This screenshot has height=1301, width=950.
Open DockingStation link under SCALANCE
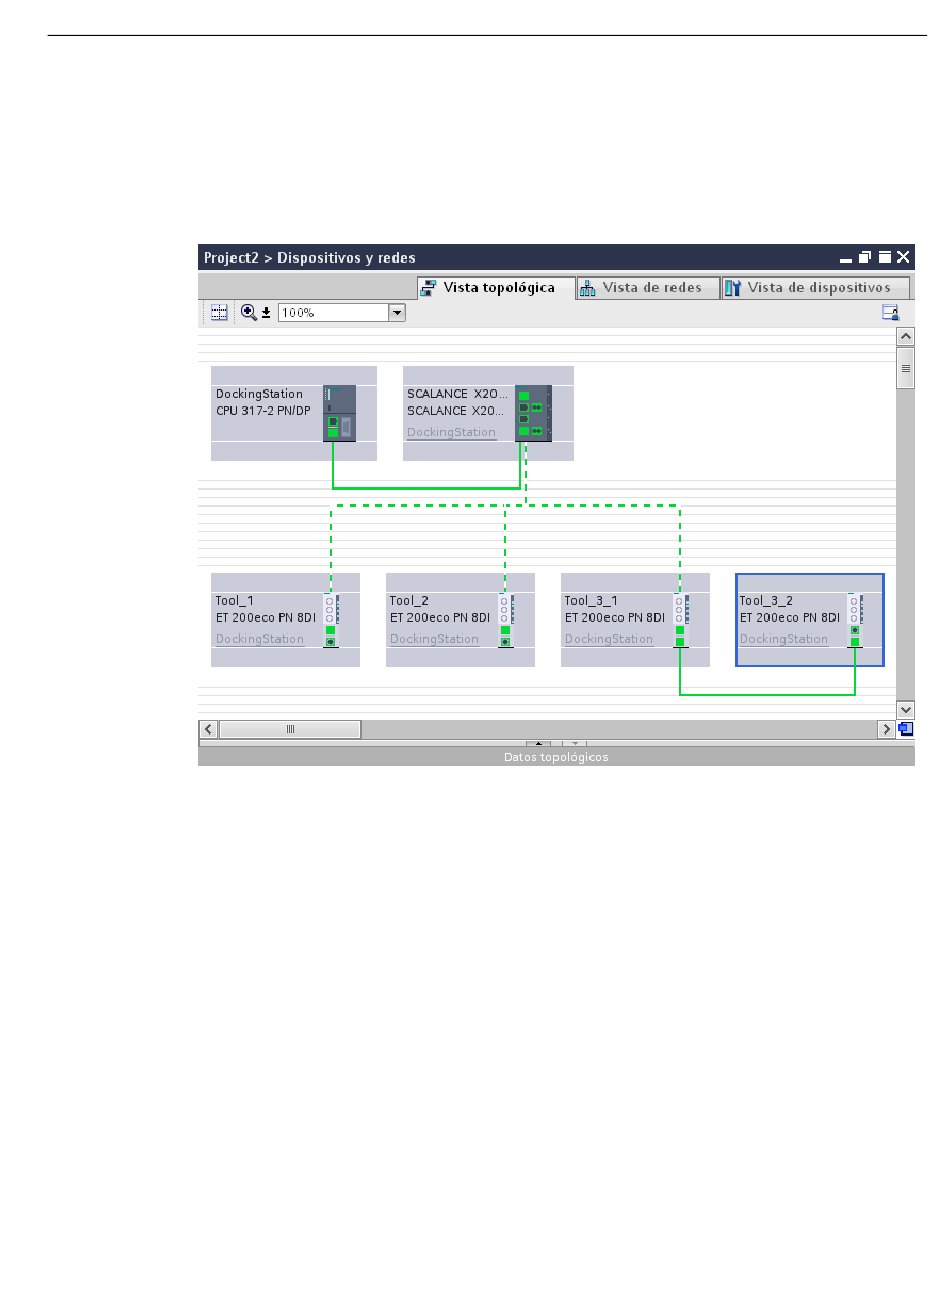[x=451, y=433]
